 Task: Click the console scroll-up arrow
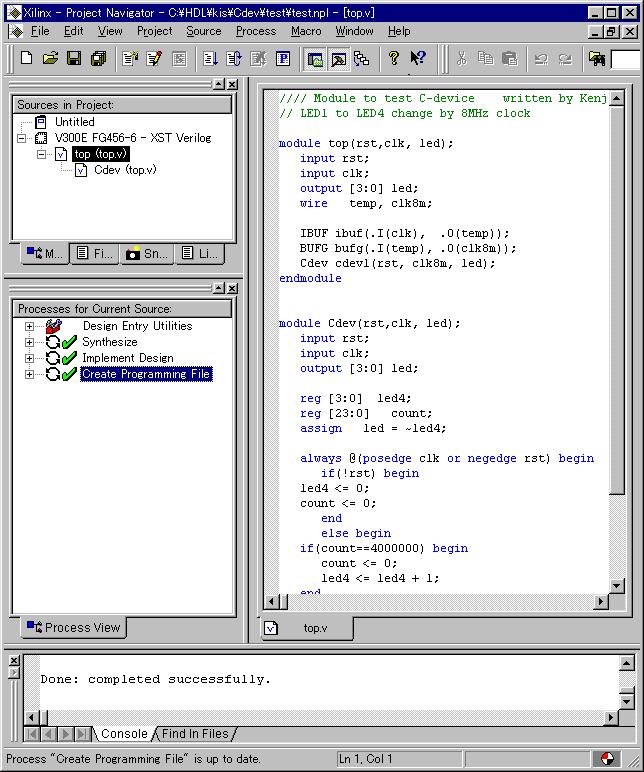tap(626, 664)
